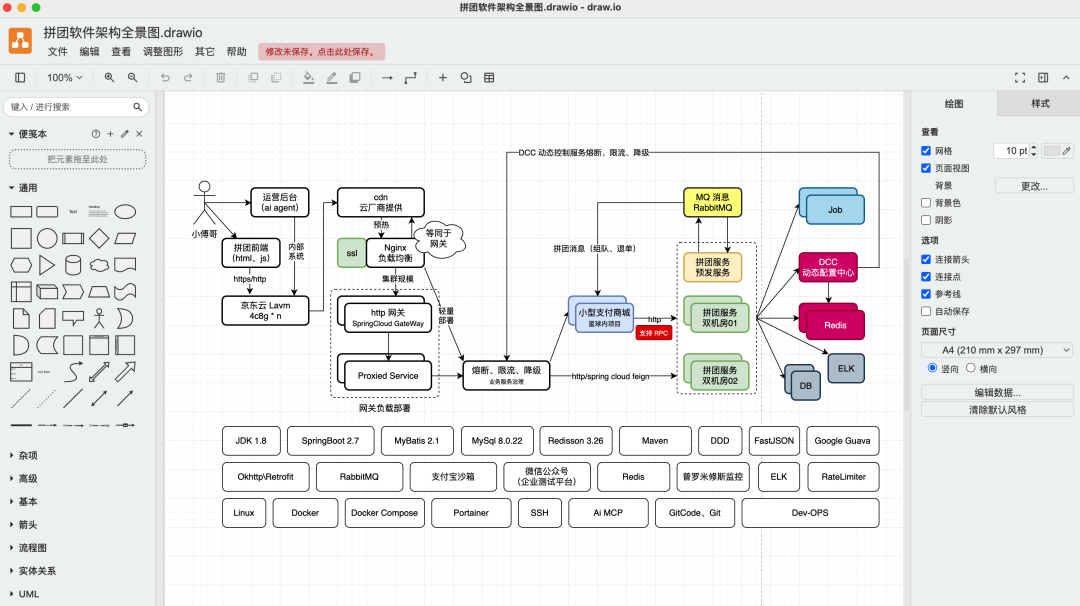Screen dimensions: 1080x606
Task: Open the Fill Color paint bucket icon
Action: click(309, 77)
